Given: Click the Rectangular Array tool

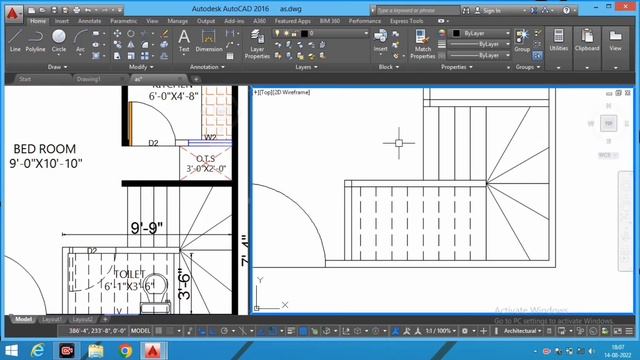Looking at the screenshot, I should click(x=144, y=56).
